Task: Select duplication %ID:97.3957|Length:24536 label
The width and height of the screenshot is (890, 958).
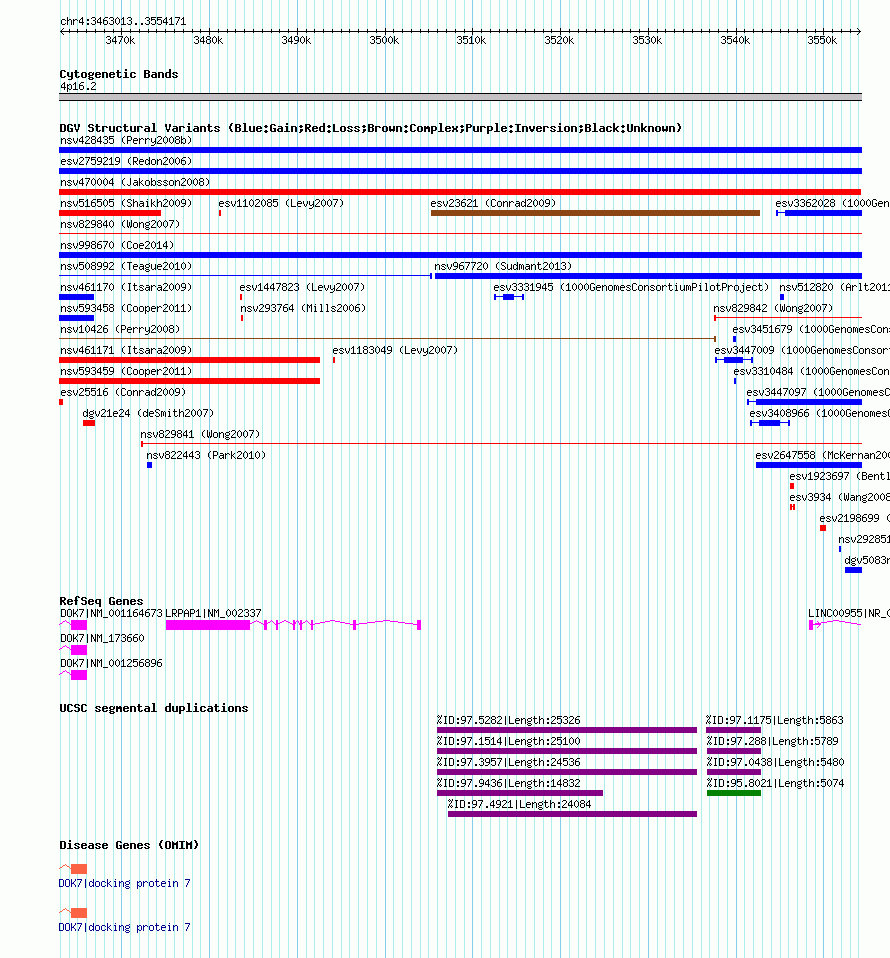Action: click(508, 762)
